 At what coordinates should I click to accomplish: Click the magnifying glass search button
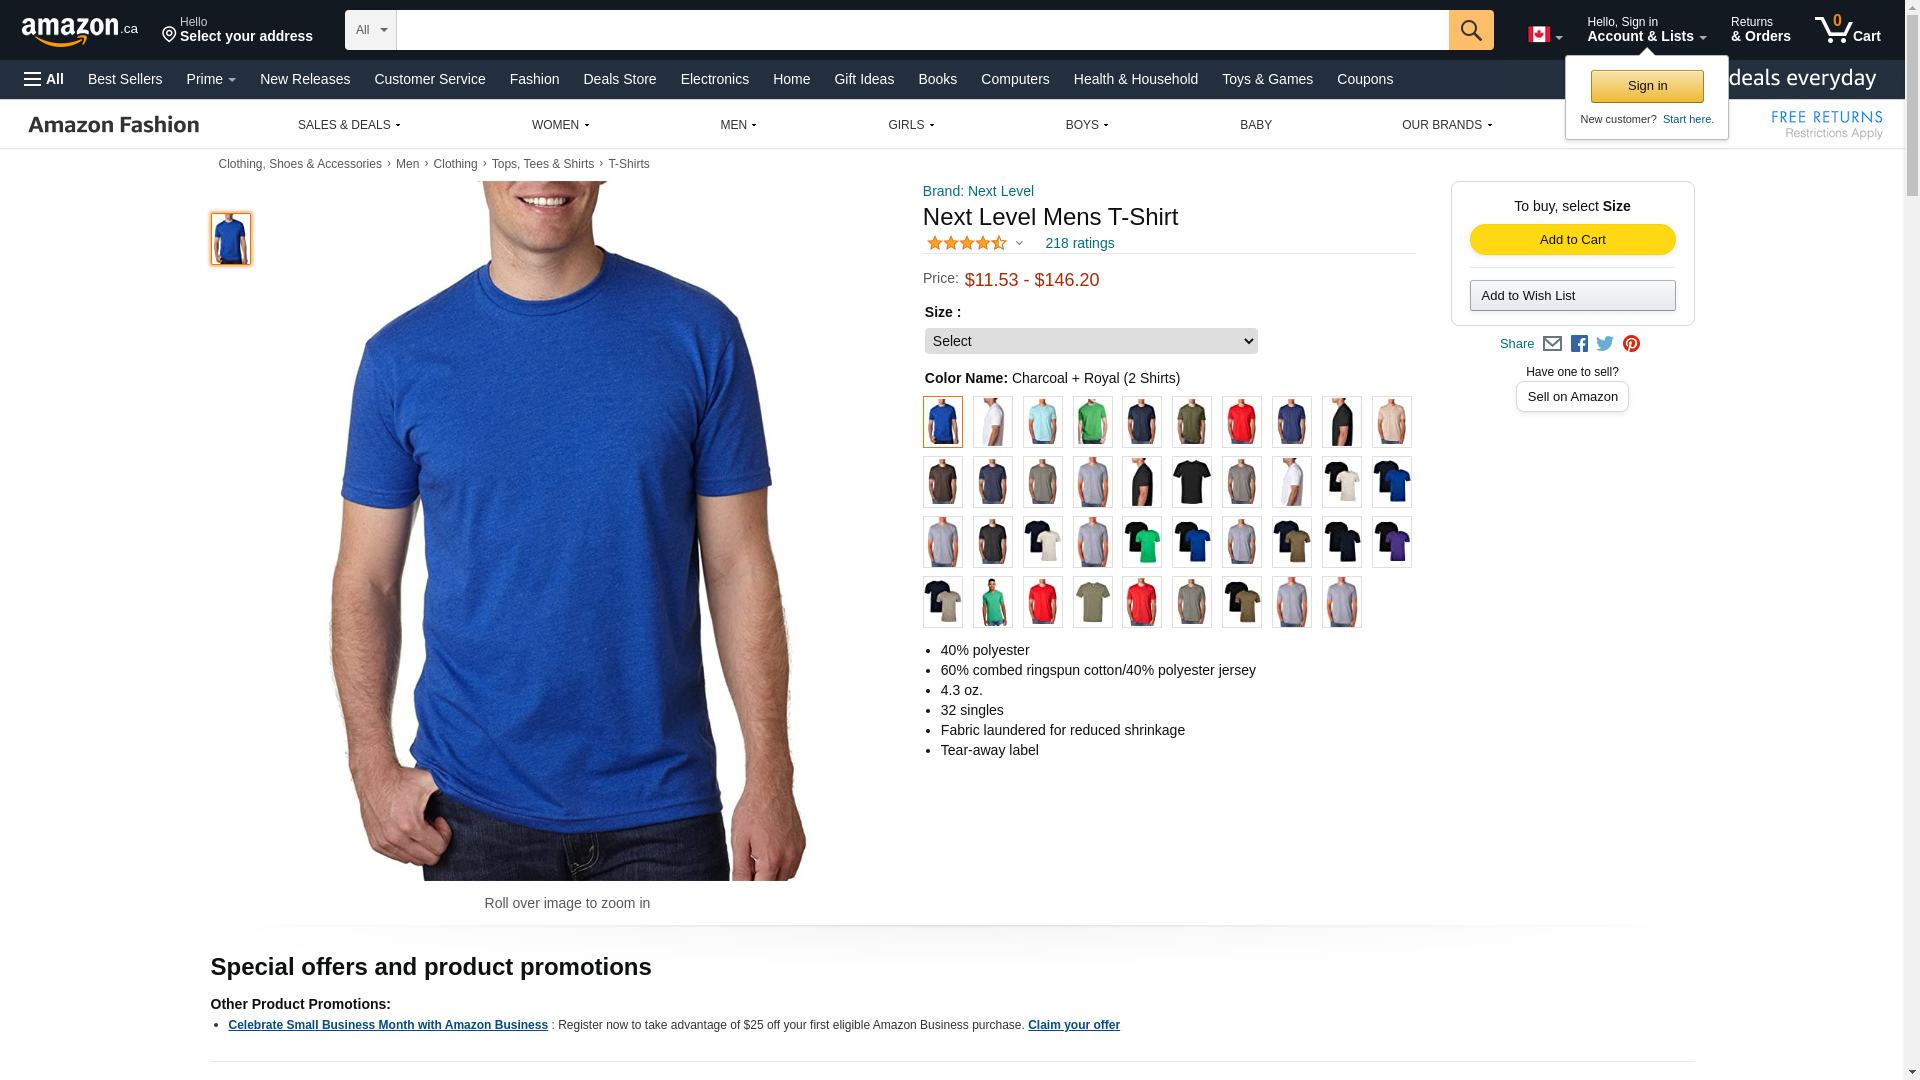tap(1471, 30)
